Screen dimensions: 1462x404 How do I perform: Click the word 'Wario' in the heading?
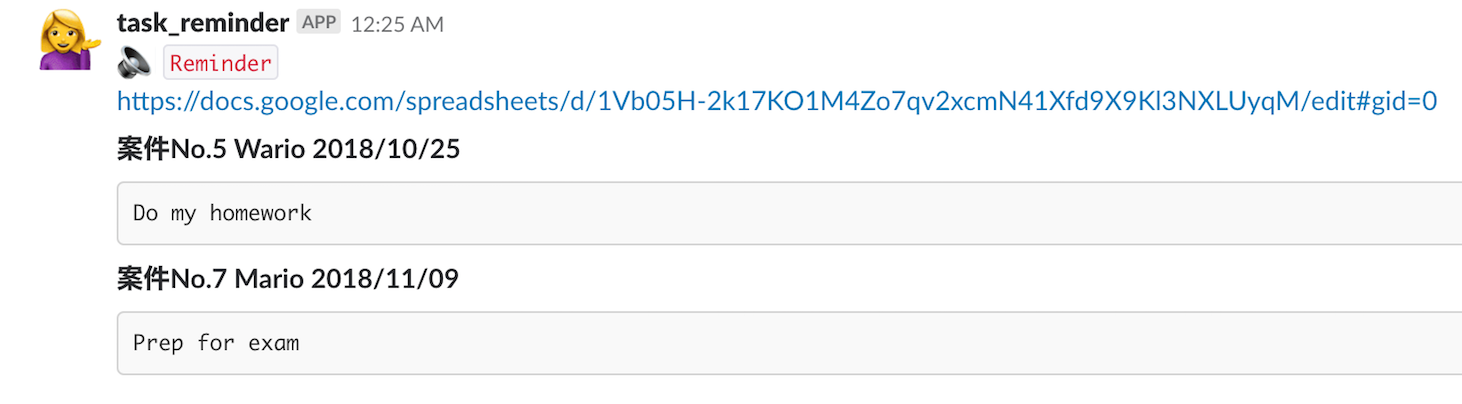270,149
